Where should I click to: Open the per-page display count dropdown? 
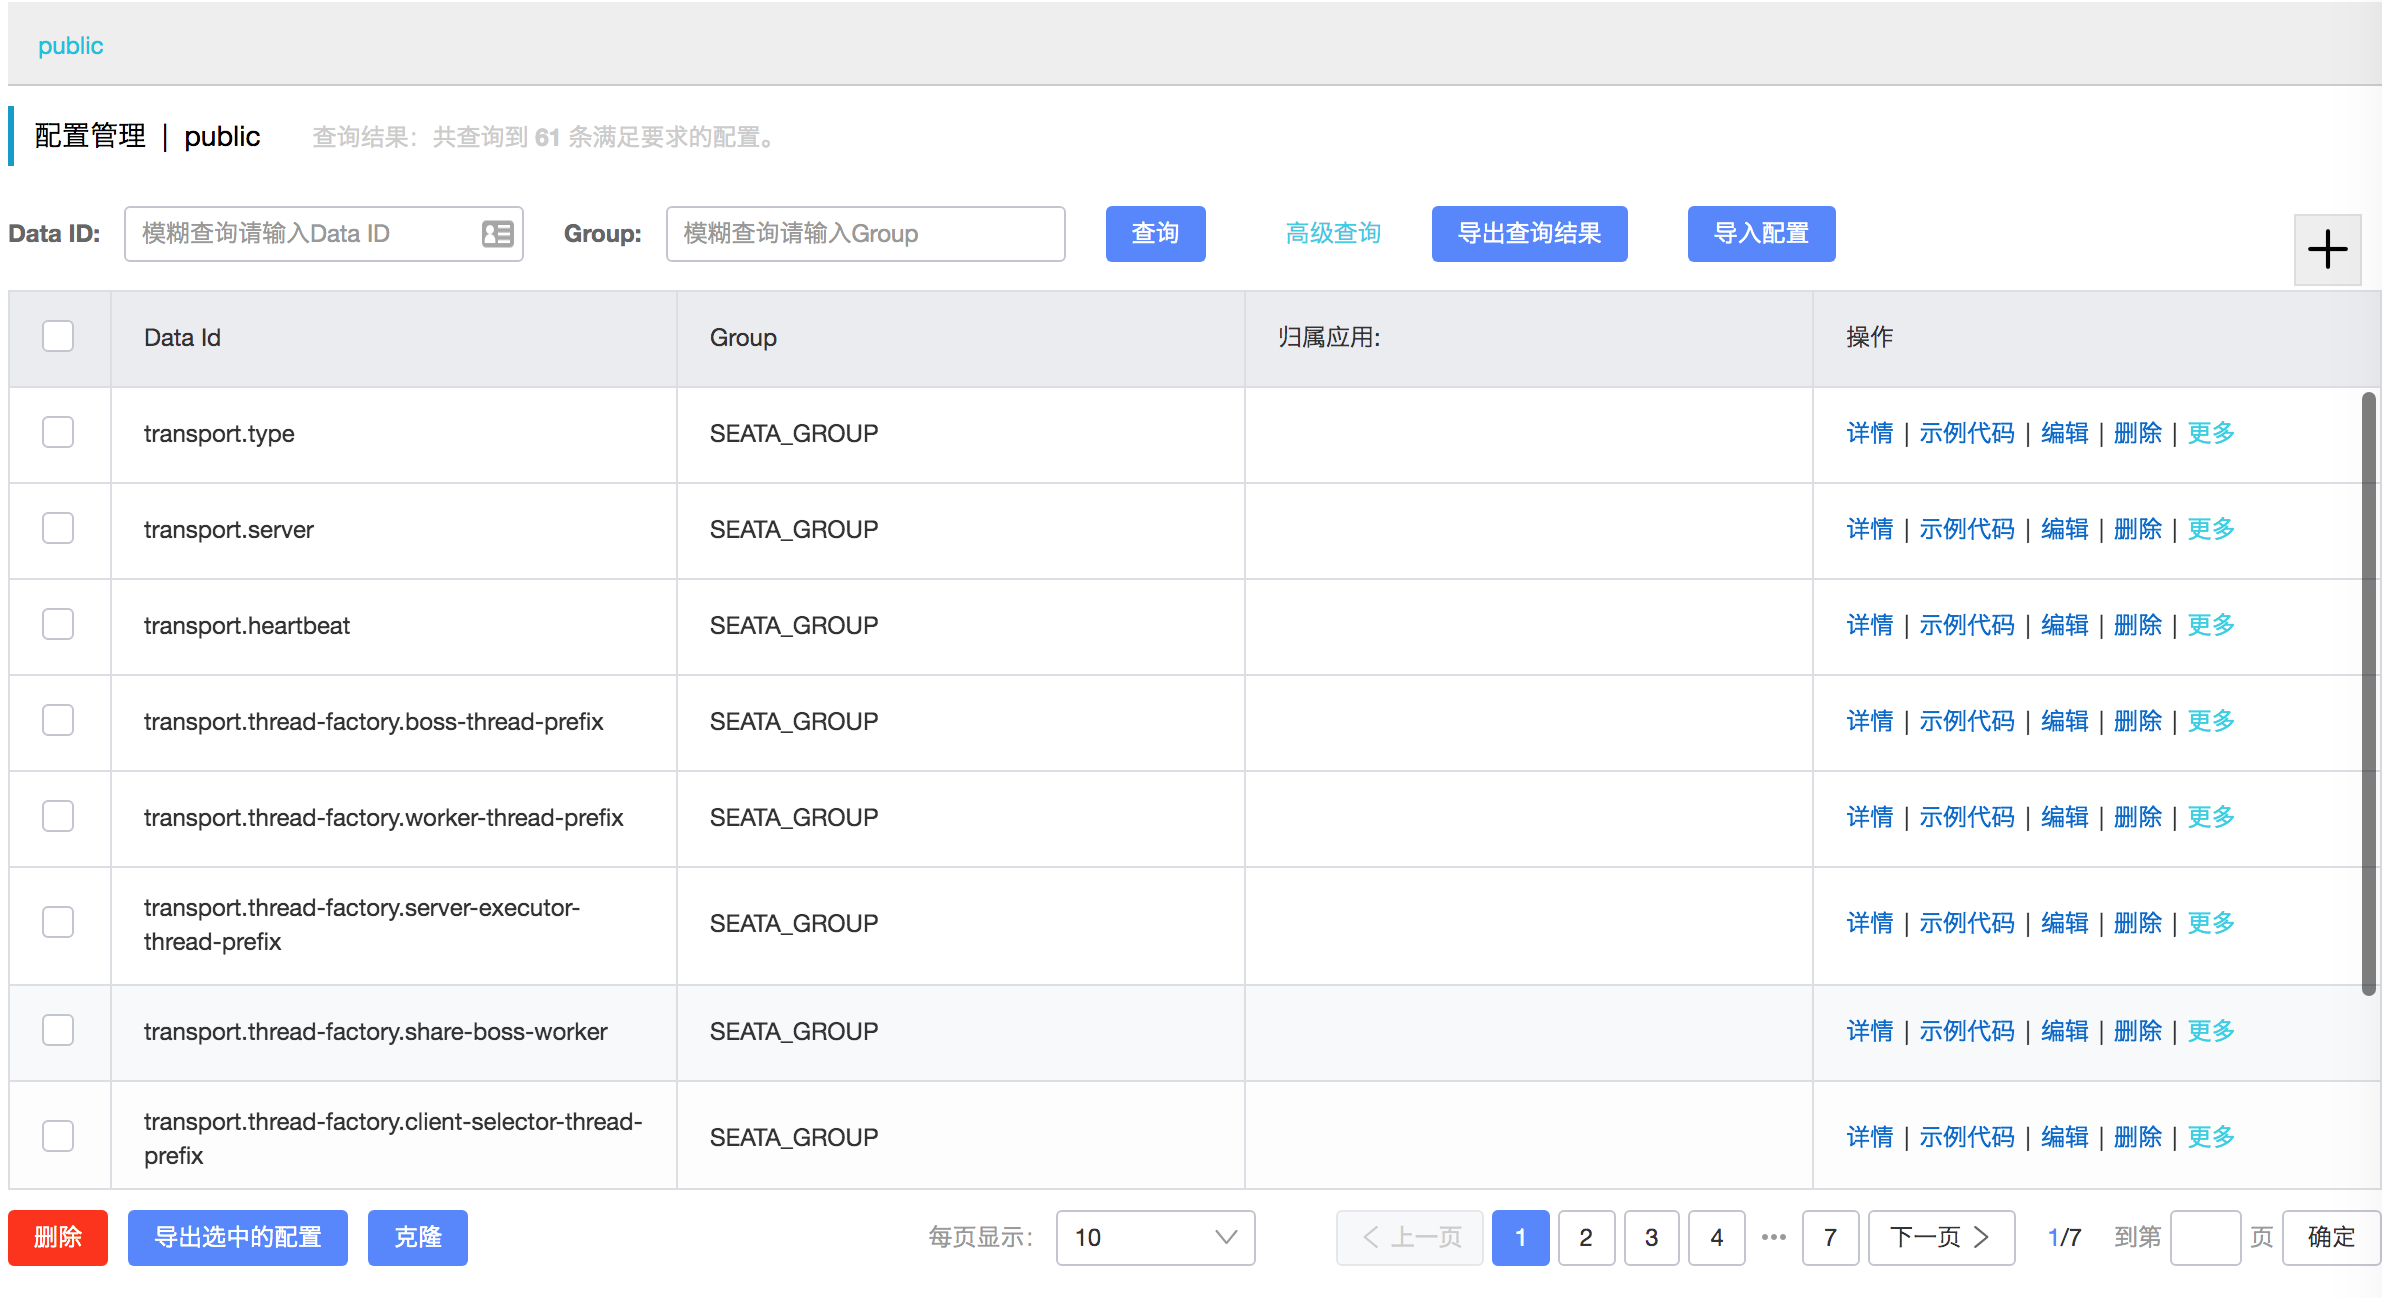1155,1237
